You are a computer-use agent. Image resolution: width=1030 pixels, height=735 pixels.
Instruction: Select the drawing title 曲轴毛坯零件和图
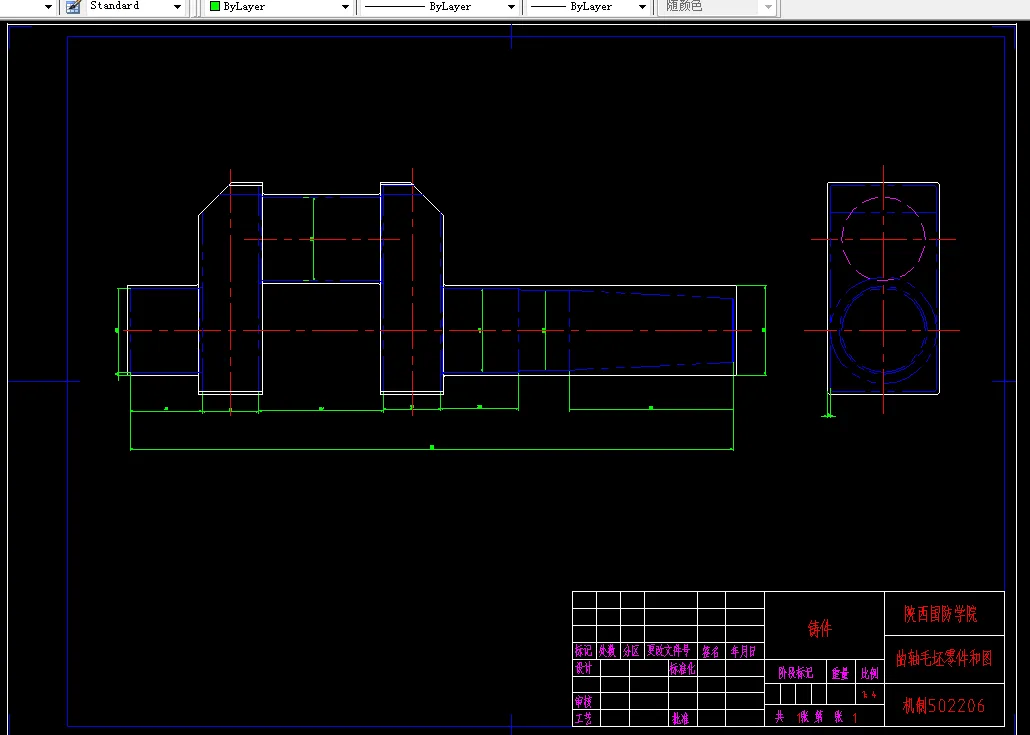point(944,658)
